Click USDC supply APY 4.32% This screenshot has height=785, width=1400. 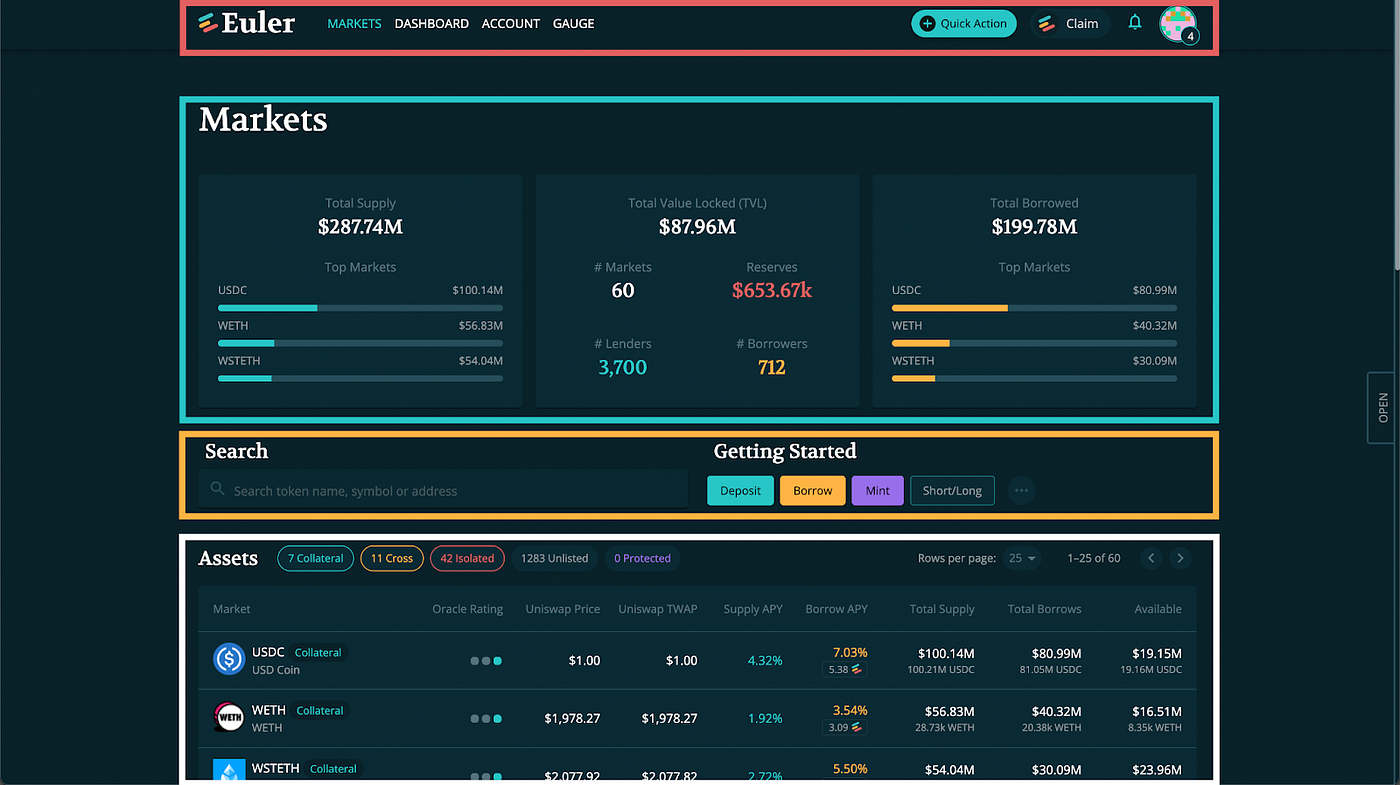766,661
